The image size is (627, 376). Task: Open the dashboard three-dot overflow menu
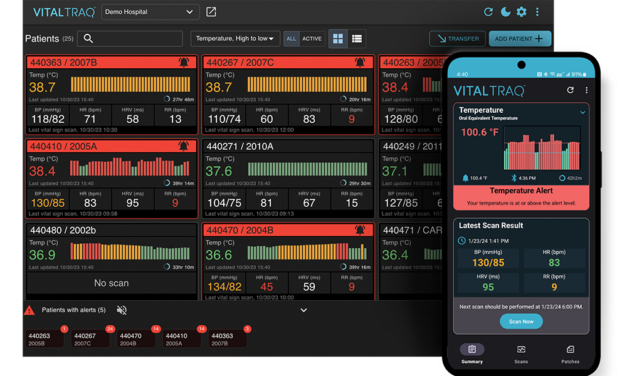[x=537, y=12]
